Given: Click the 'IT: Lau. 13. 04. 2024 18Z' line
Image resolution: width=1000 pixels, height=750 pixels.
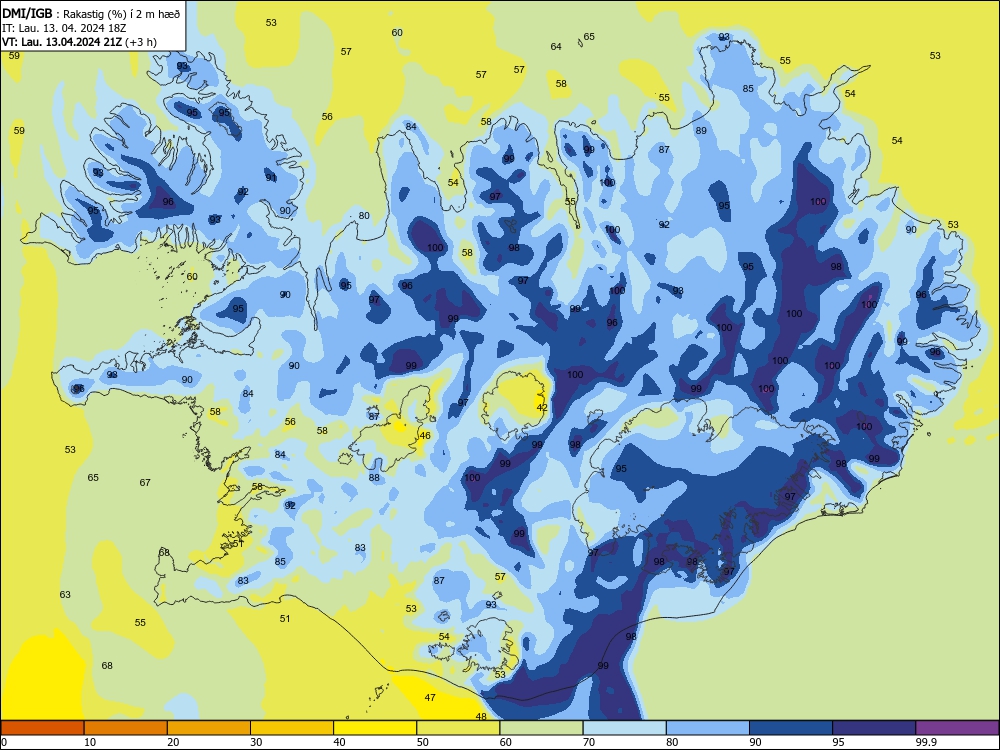Looking at the screenshot, I should pyautogui.click(x=64, y=28).
